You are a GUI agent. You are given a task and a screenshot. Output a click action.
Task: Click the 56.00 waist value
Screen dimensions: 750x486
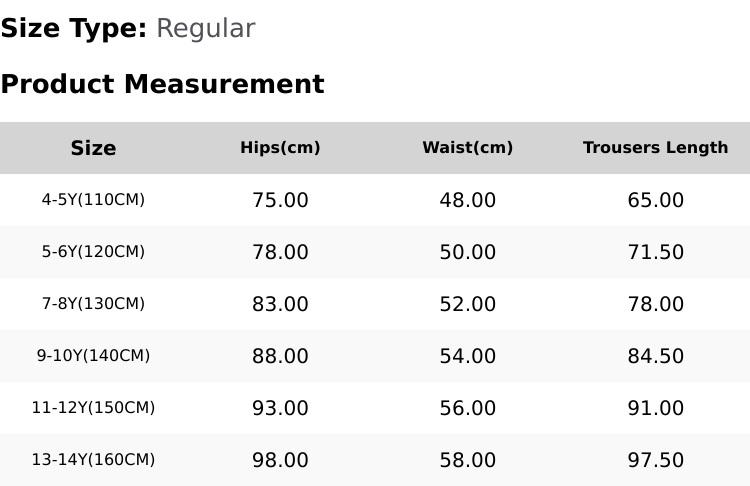[x=467, y=408]
